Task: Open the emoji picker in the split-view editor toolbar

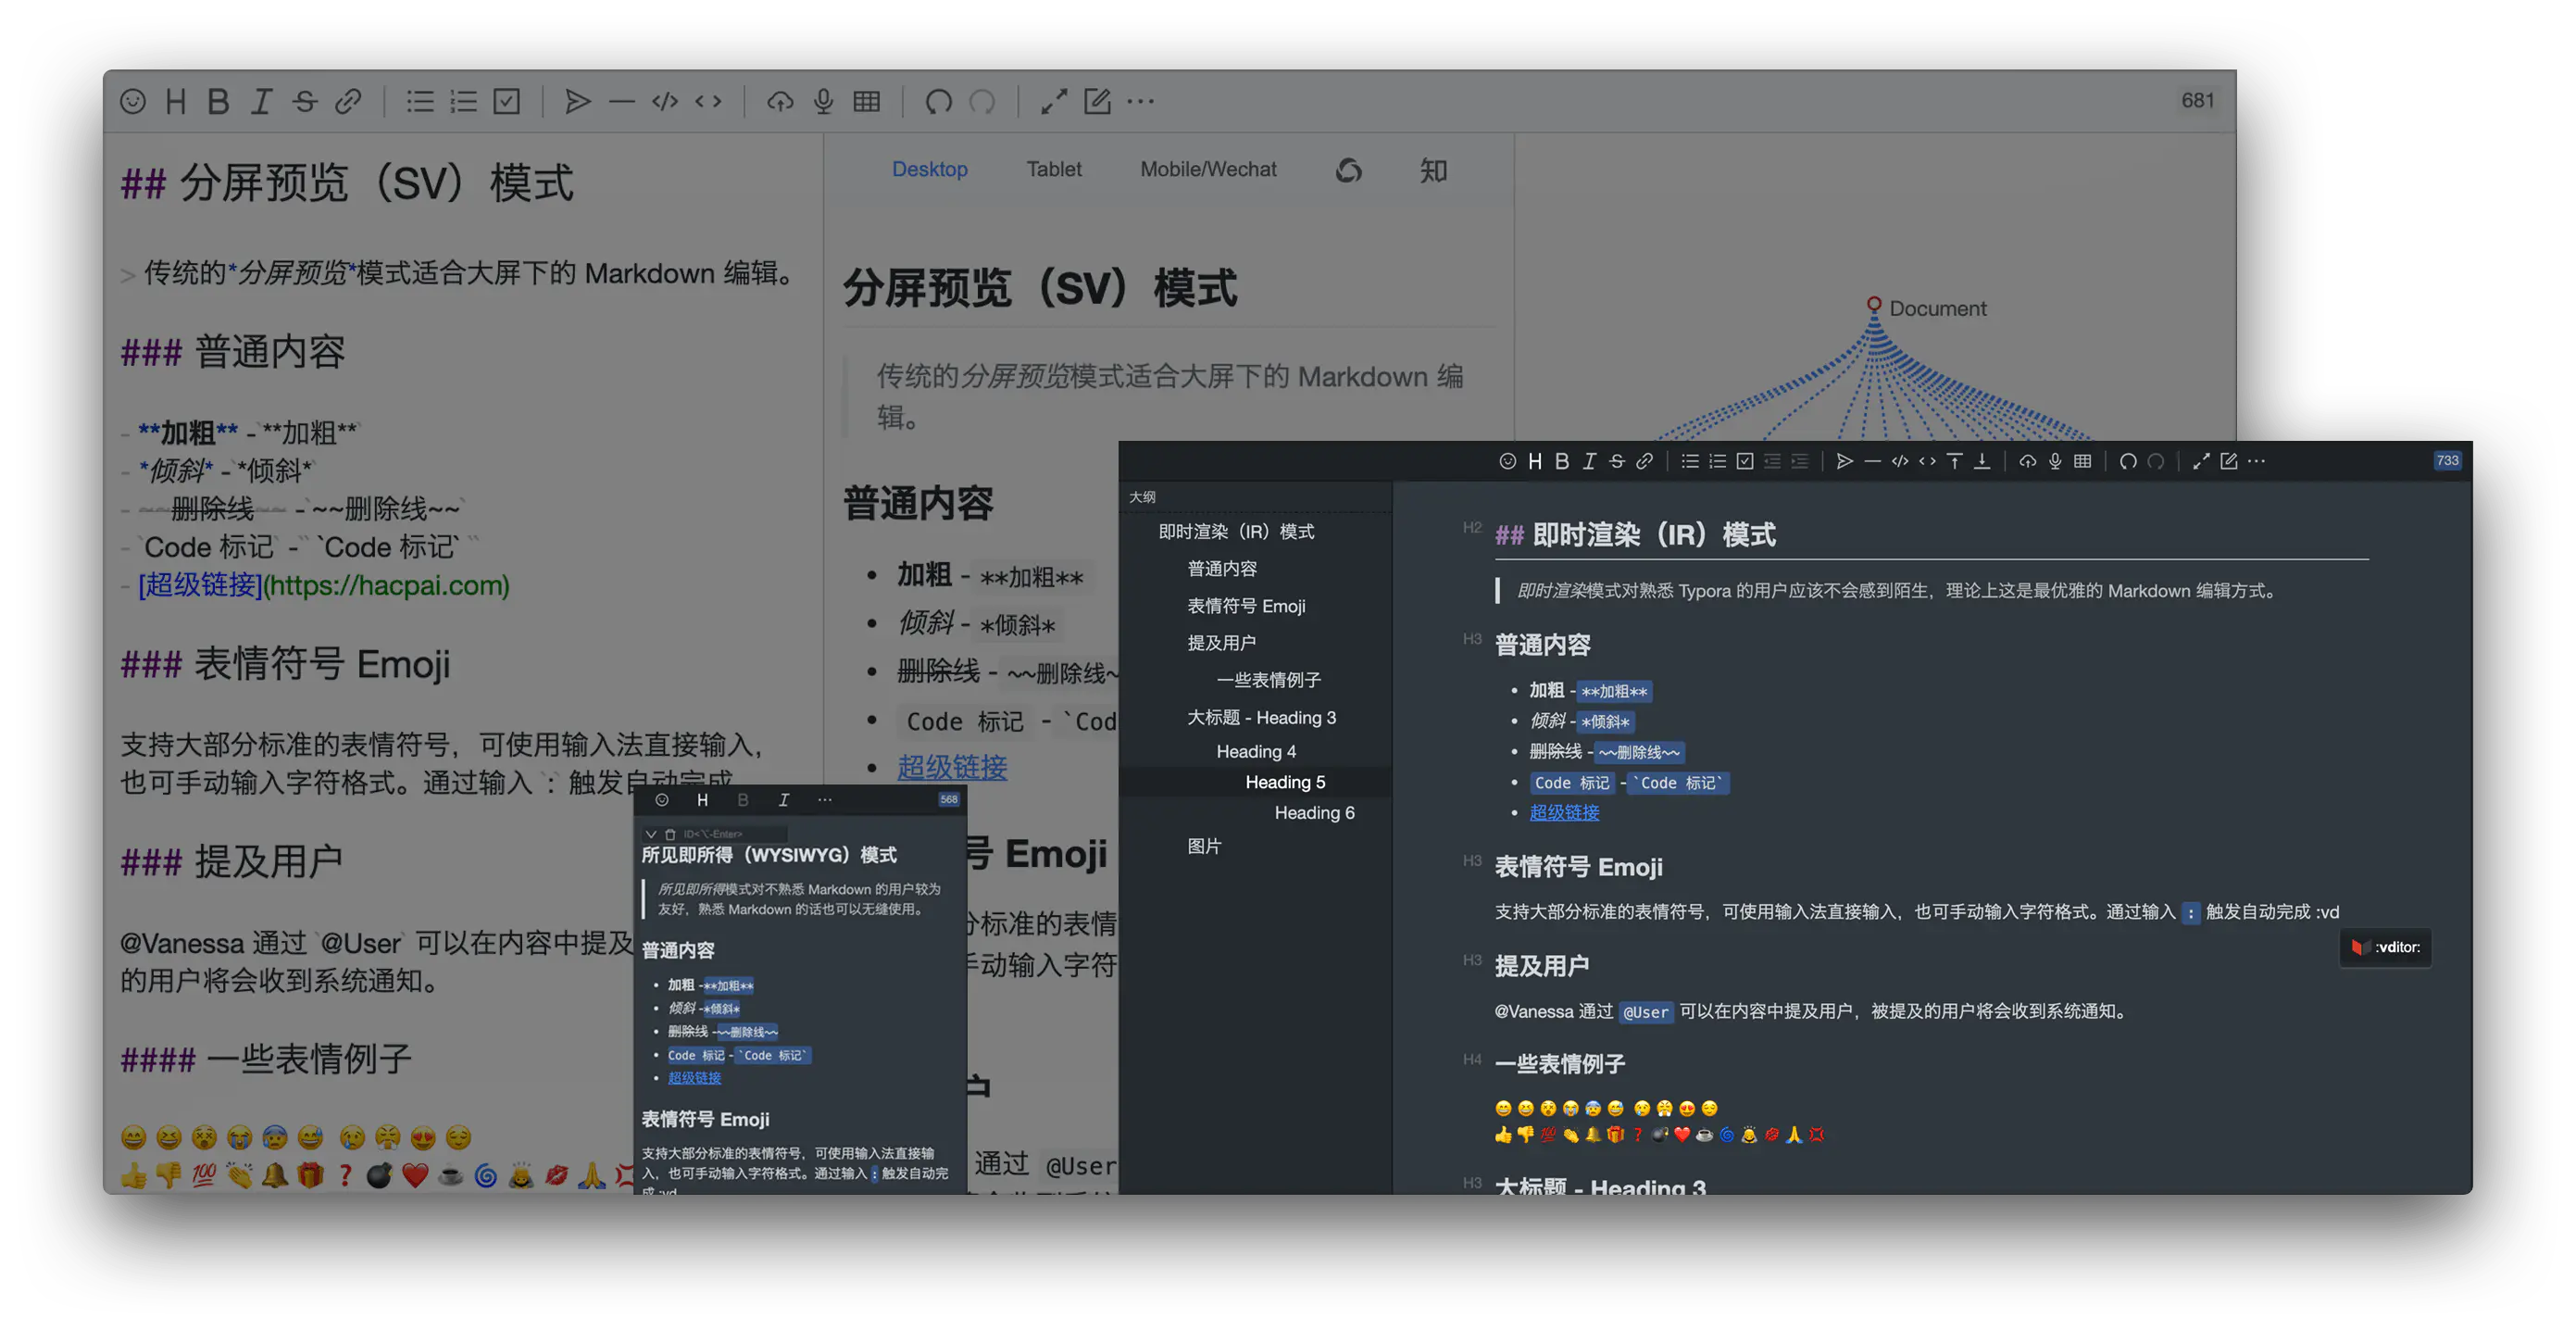Action: pyautogui.click(x=133, y=101)
